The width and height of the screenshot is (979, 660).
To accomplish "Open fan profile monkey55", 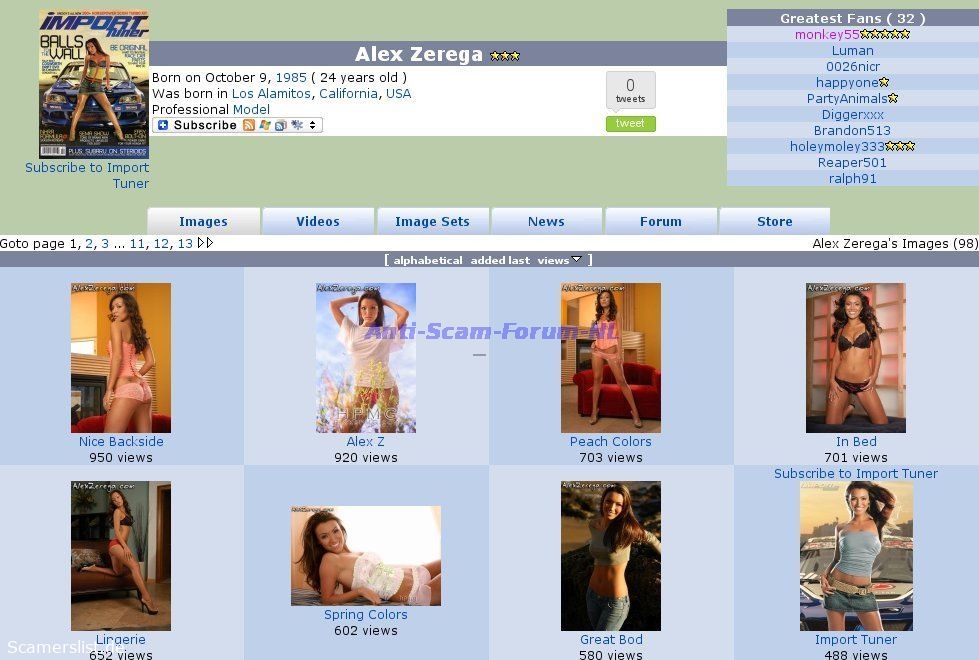I will 827,34.
